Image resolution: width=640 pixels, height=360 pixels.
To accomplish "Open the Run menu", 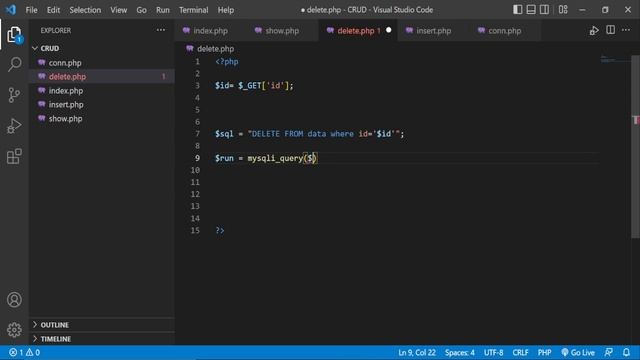I will click(162, 10).
